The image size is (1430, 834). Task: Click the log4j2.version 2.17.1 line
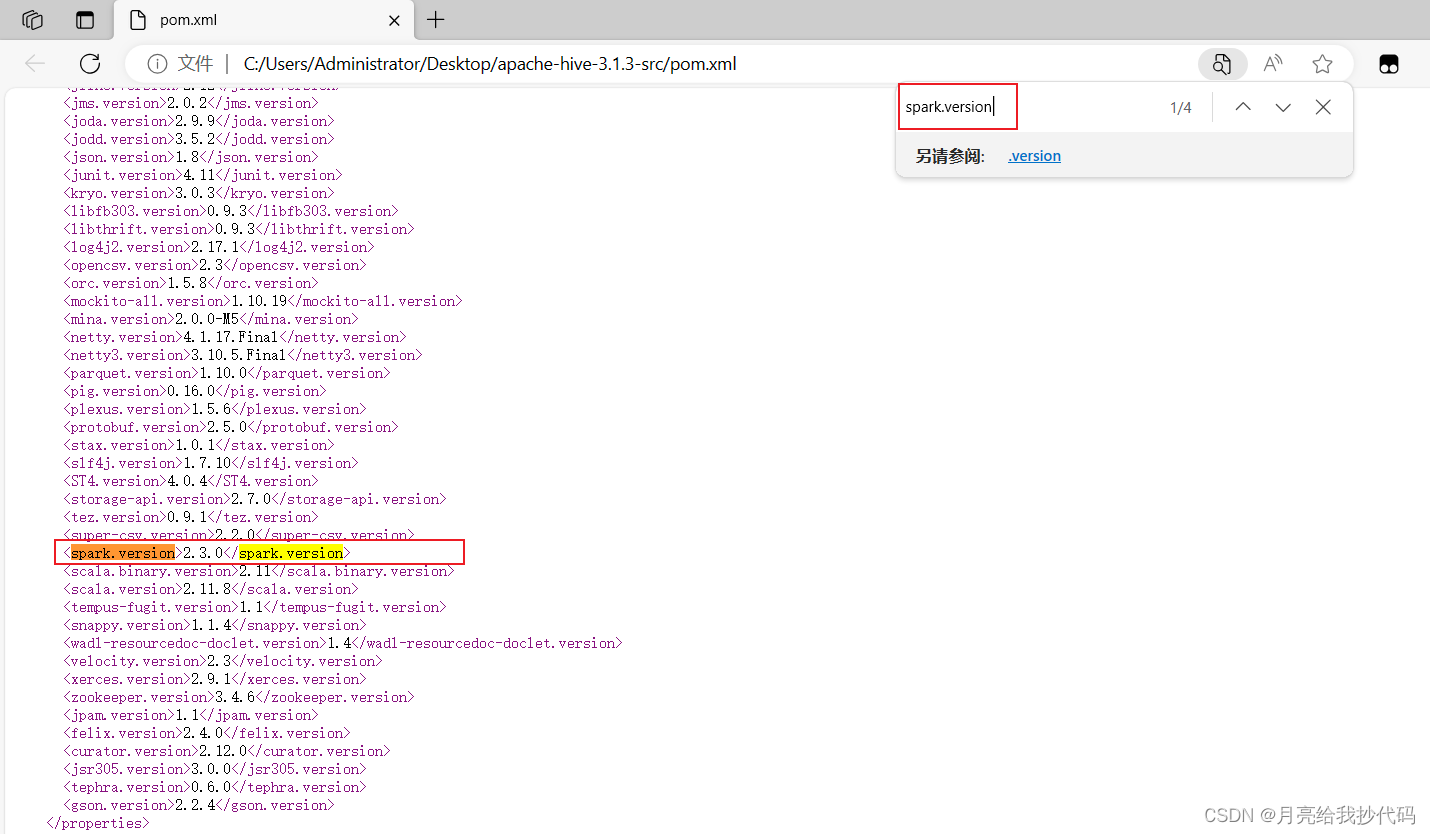[219, 247]
